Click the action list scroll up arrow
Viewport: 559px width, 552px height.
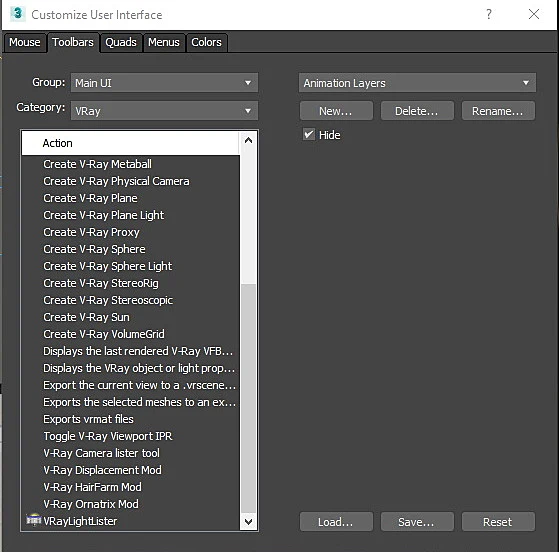[248, 140]
